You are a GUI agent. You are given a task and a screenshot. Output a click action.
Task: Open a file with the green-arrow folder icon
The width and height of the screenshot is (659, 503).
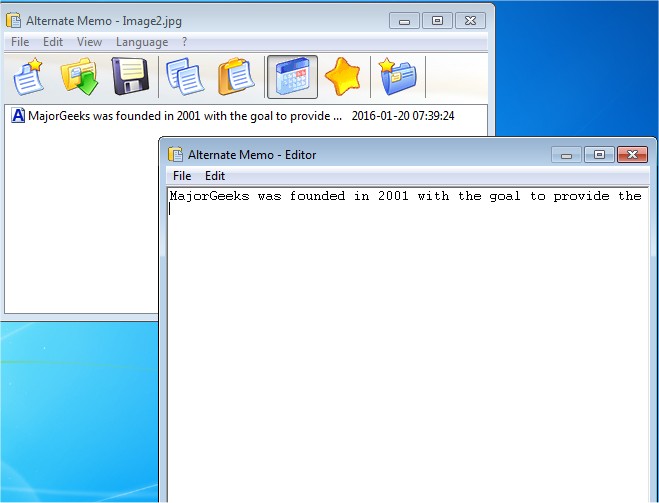tap(78, 76)
